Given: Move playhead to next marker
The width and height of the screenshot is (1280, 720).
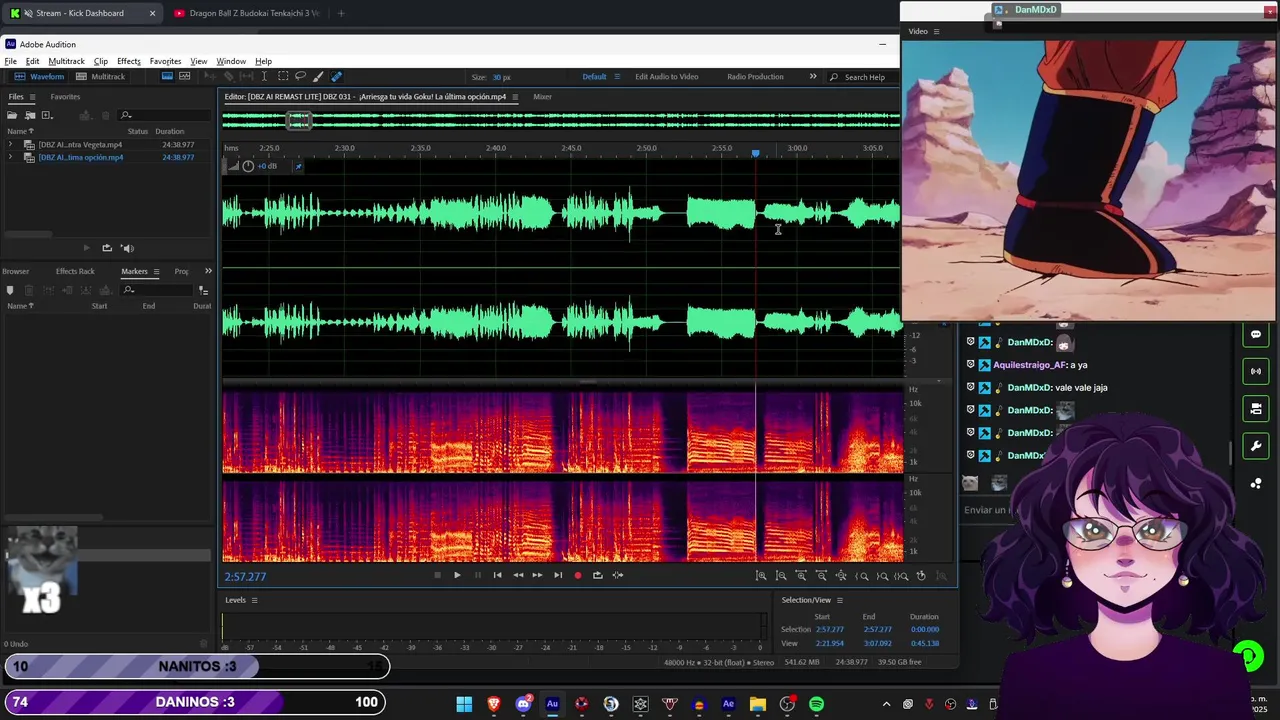Looking at the screenshot, I should click(557, 575).
